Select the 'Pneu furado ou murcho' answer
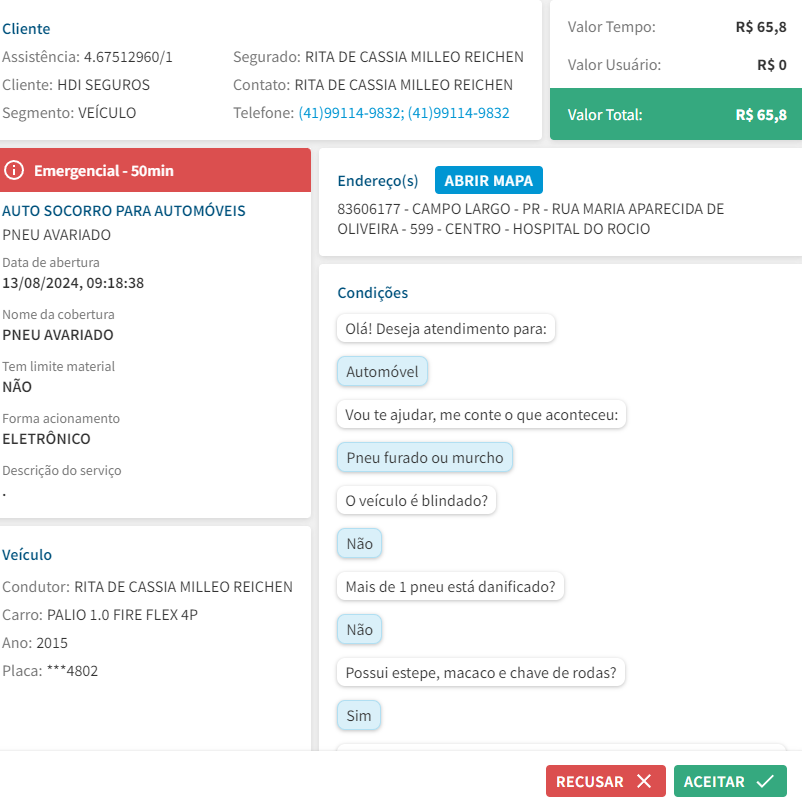This screenshot has width=802, height=799. click(425, 458)
